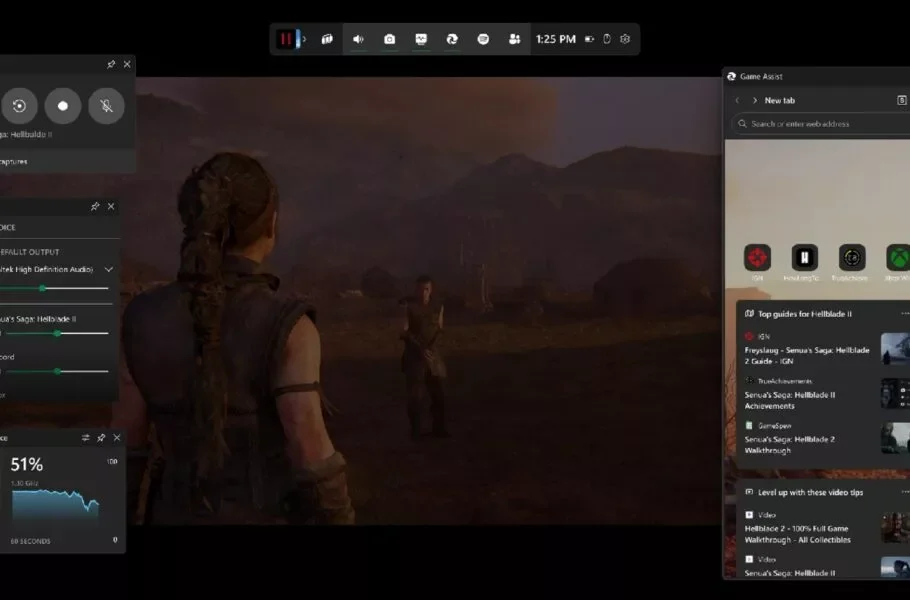
Task: Open the Capture widget camera icon
Action: click(x=389, y=39)
